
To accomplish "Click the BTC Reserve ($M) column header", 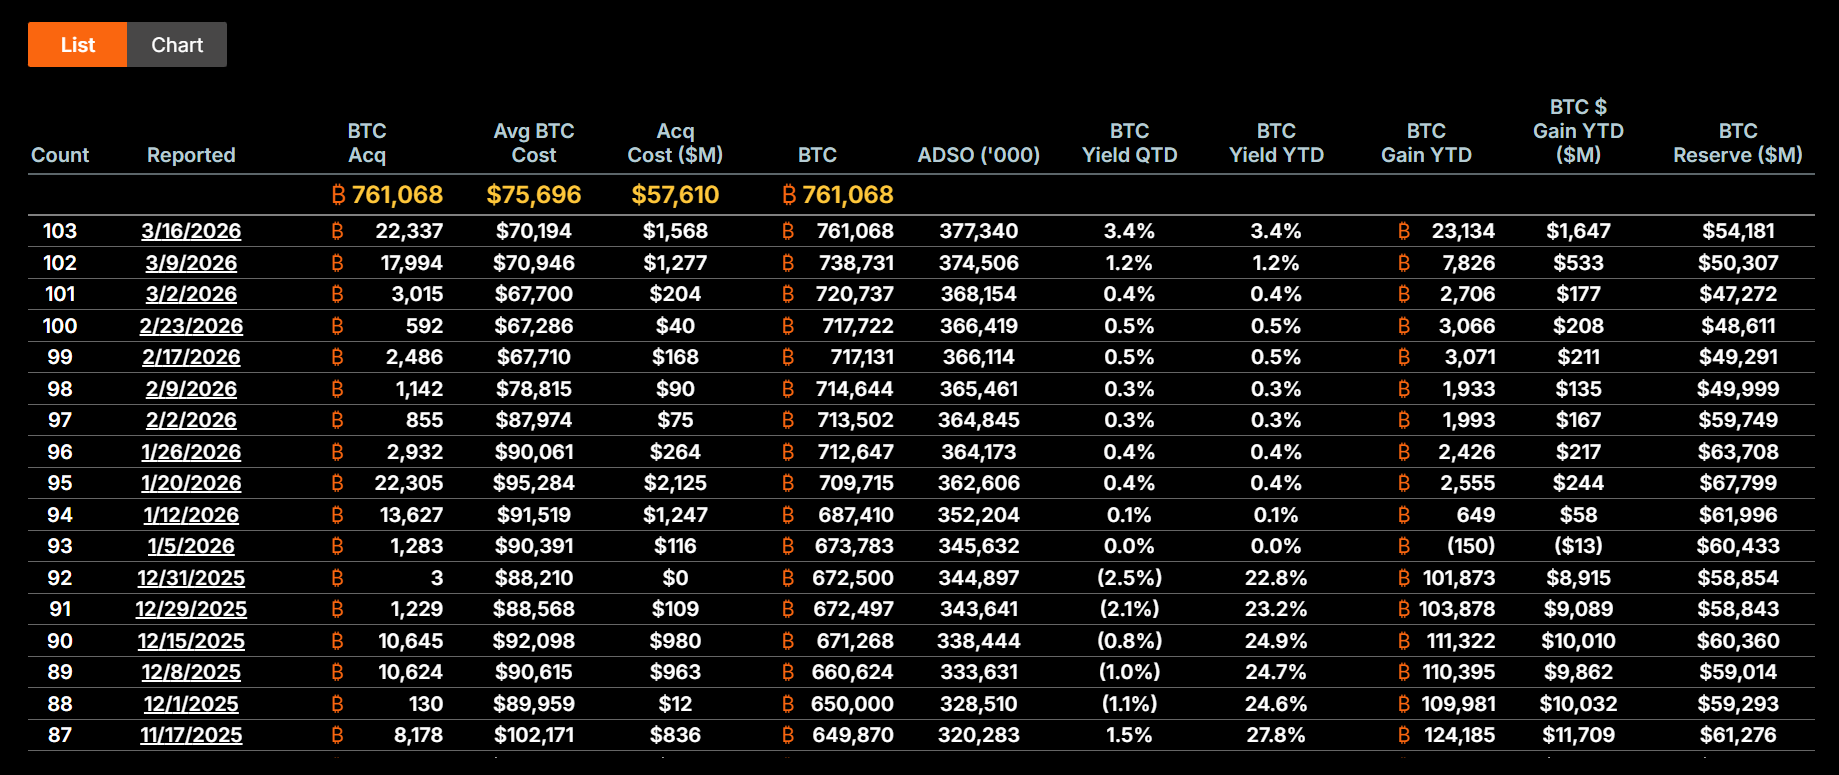I will pyautogui.click(x=1737, y=143).
